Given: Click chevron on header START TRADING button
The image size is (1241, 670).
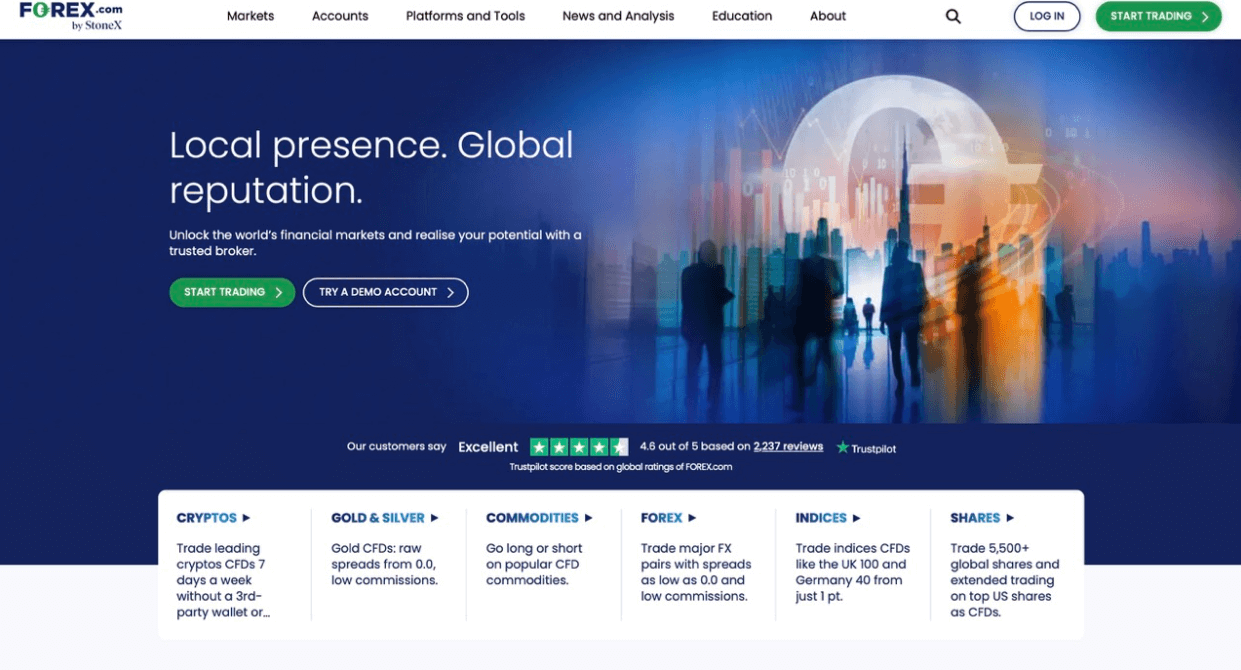Looking at the screenshot, I should (x=1205, y=17).
